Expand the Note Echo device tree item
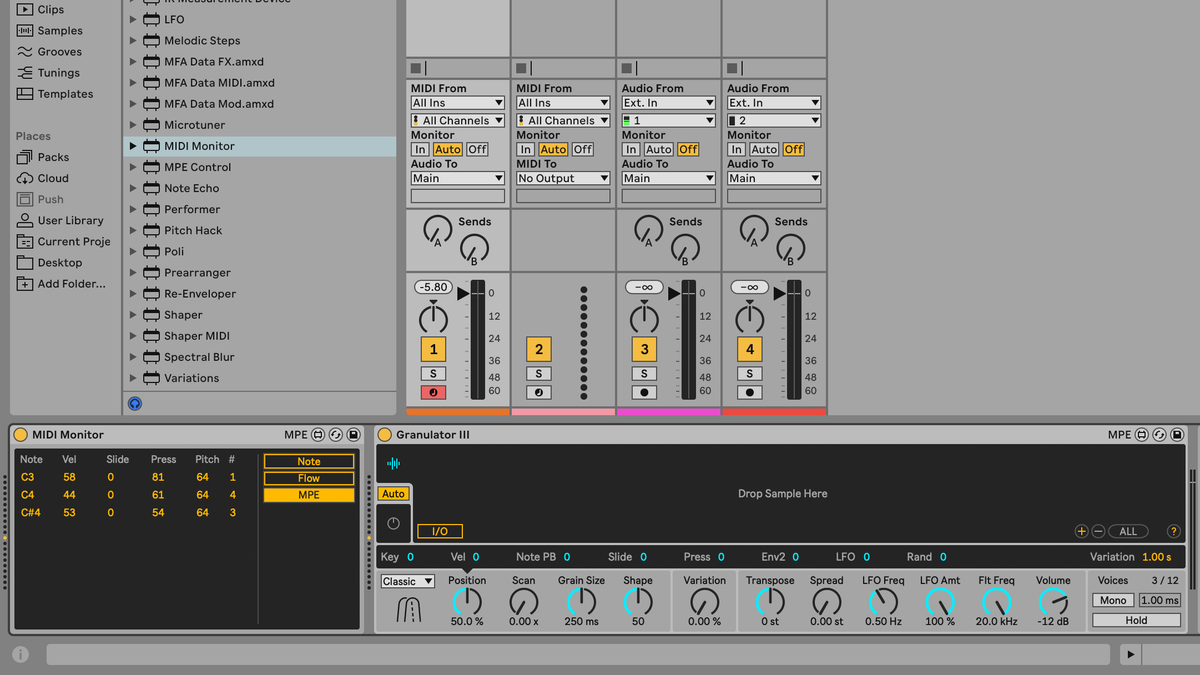Image resolution: width=1200 pixels, height=675 pixels. 133,188
